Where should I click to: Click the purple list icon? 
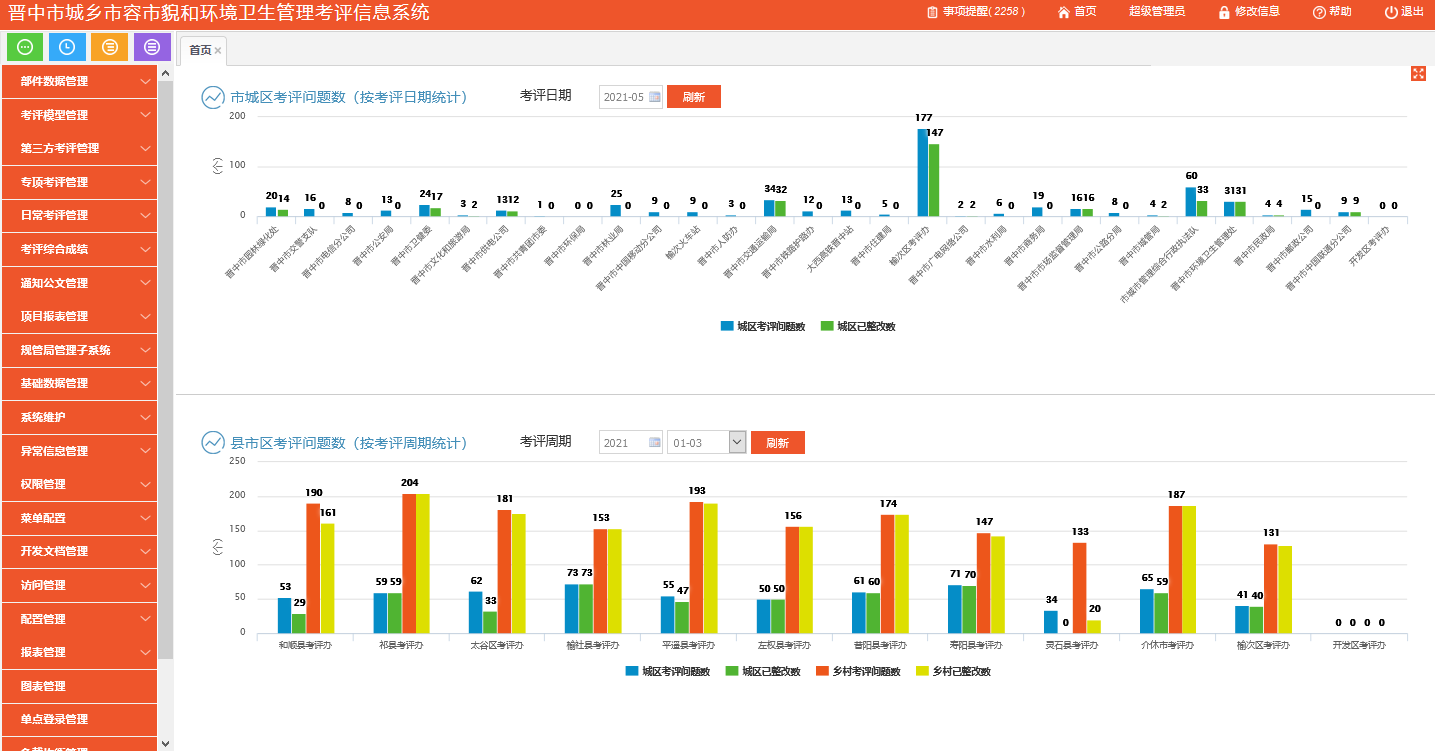(152, 47)
